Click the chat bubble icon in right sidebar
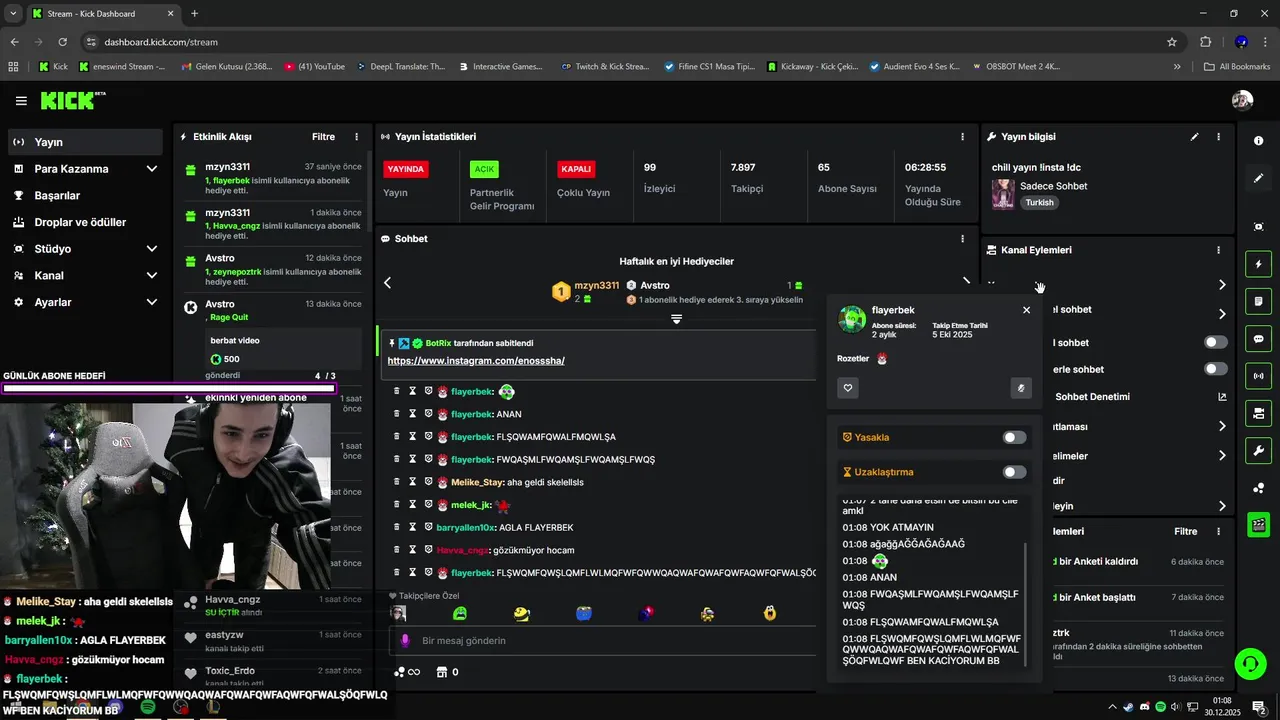This screenshot has height=720, width=1280. click(1258, 339)
